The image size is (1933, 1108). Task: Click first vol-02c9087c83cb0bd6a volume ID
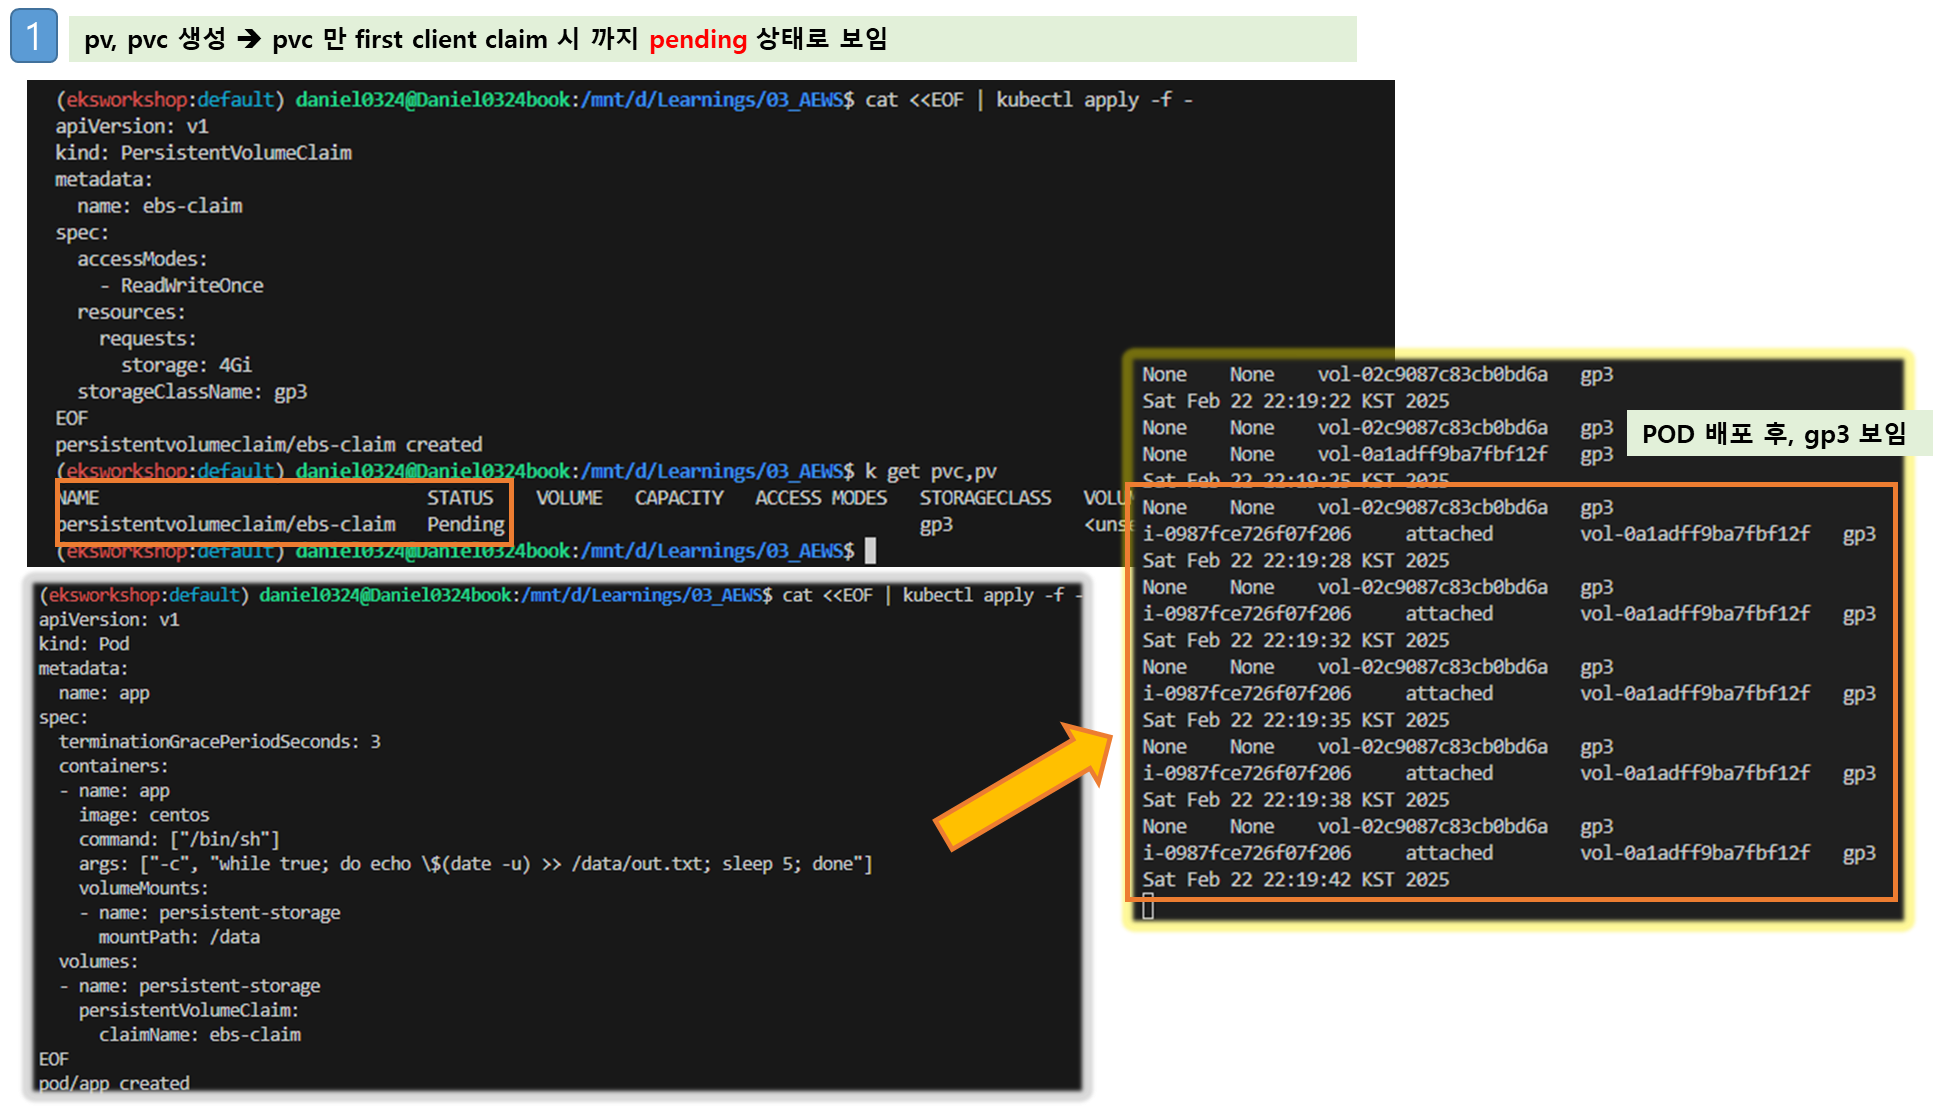[x=1432, y=374]
